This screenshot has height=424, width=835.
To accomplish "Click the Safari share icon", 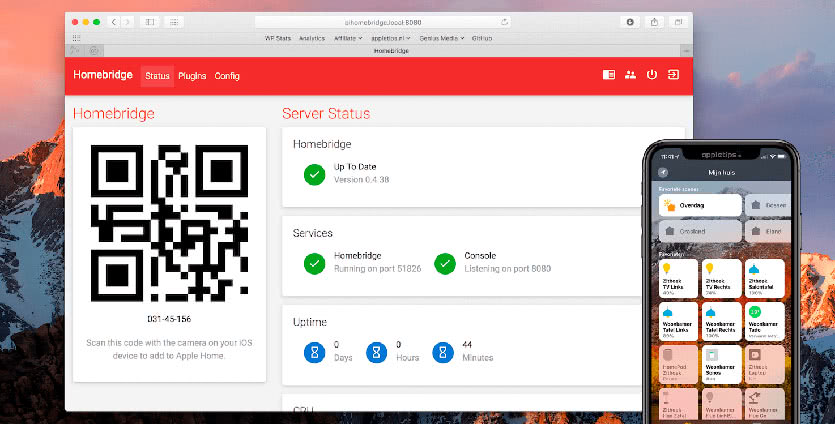I will click(x=655, y=21).
